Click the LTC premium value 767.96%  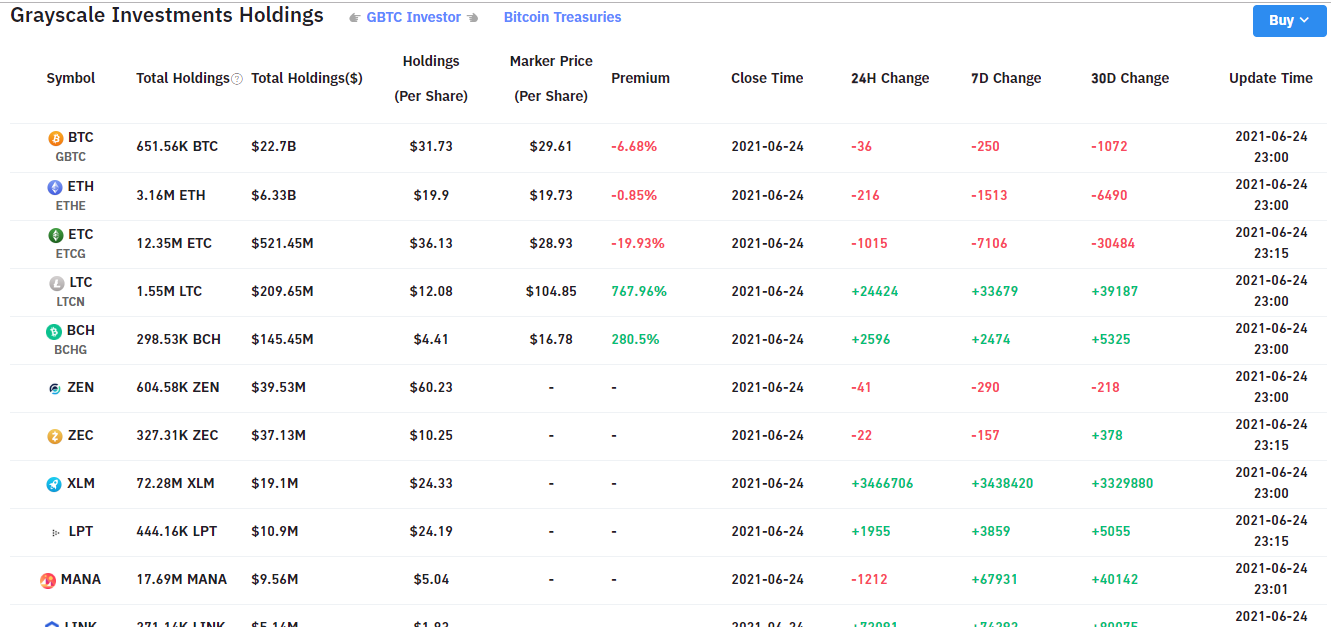coord(639,291)
